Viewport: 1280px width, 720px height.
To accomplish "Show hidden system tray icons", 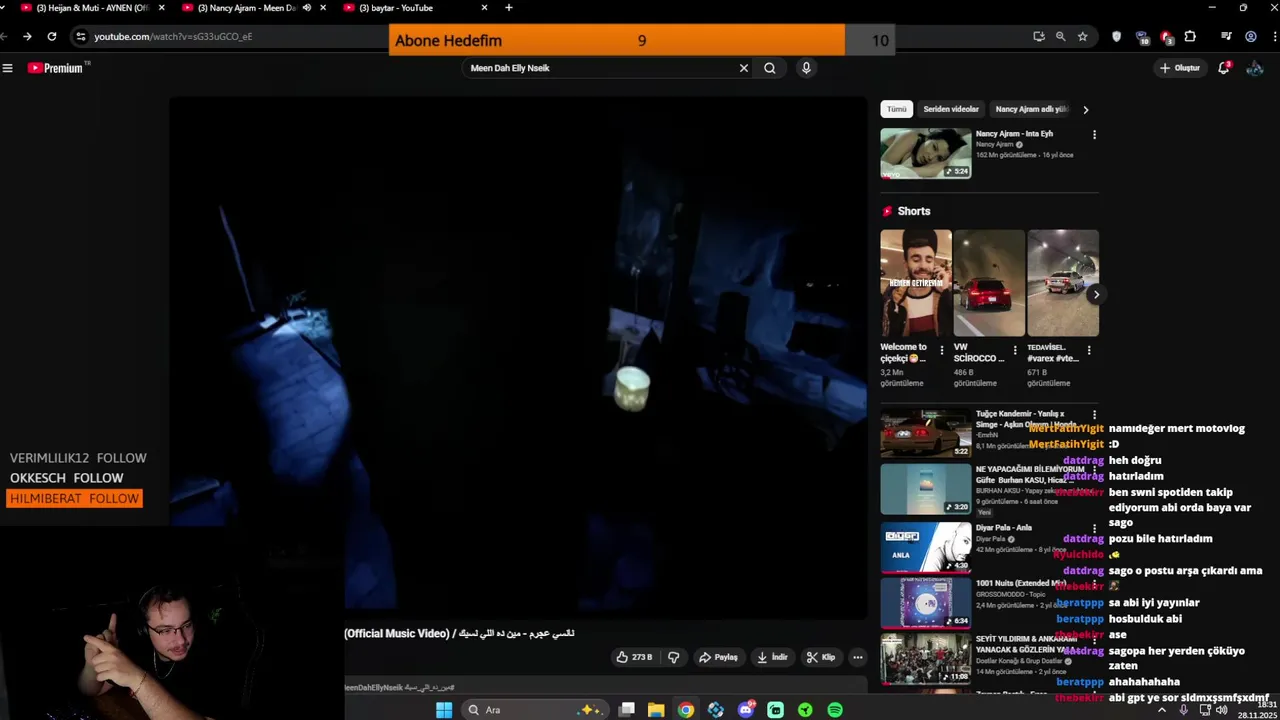I will pos(1162,710).
